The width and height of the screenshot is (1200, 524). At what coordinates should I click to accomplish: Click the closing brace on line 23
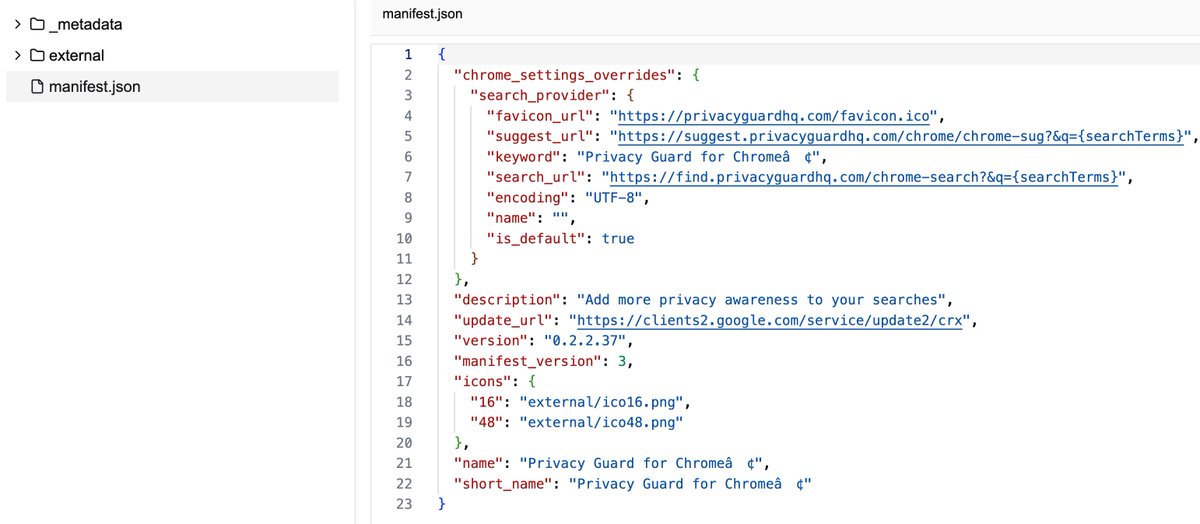(441, 504)
